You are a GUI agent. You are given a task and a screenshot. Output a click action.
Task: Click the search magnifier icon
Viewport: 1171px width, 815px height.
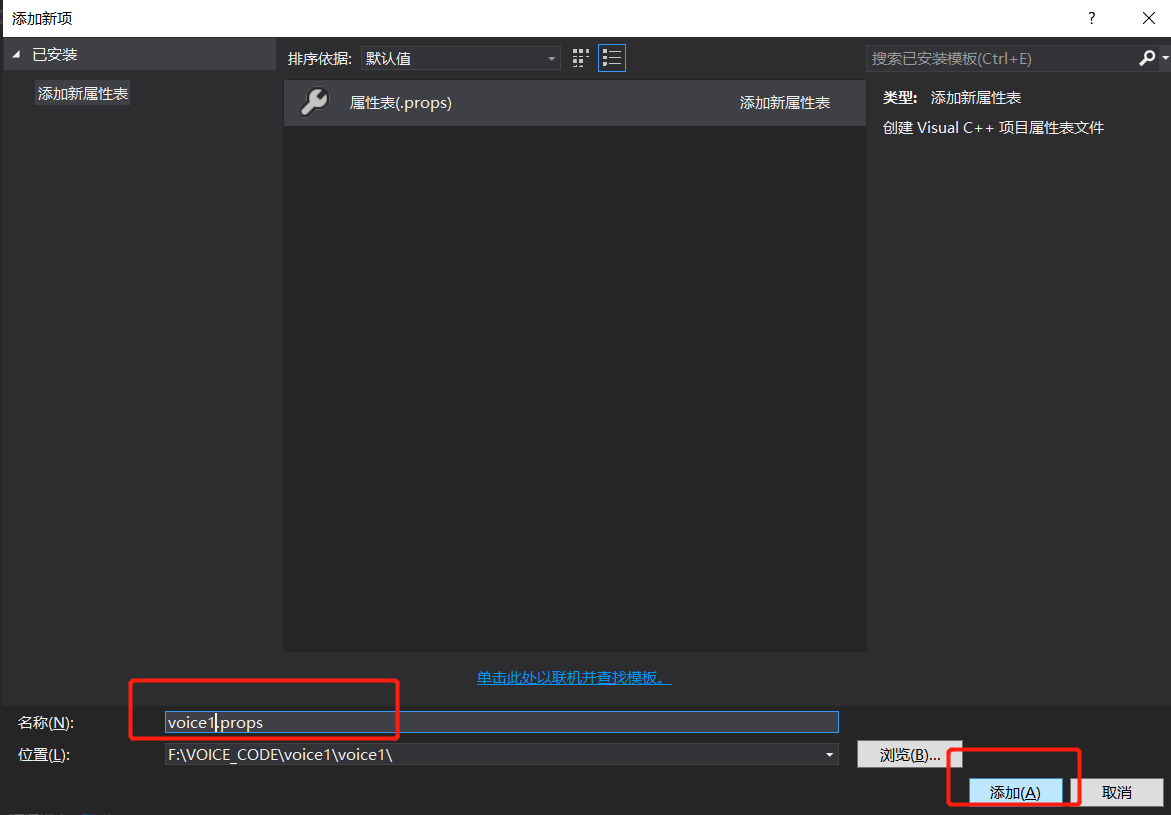pyautogui.click(x=1146, y=58)
